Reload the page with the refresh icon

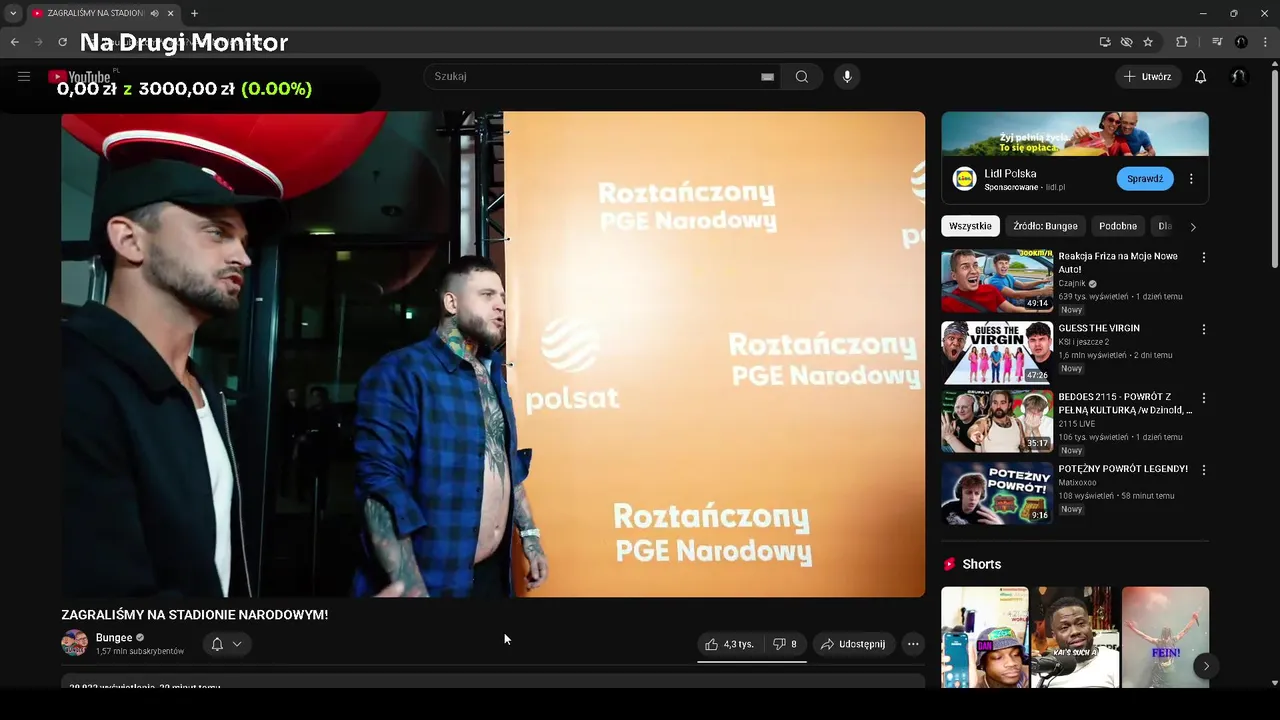(62, 42)
